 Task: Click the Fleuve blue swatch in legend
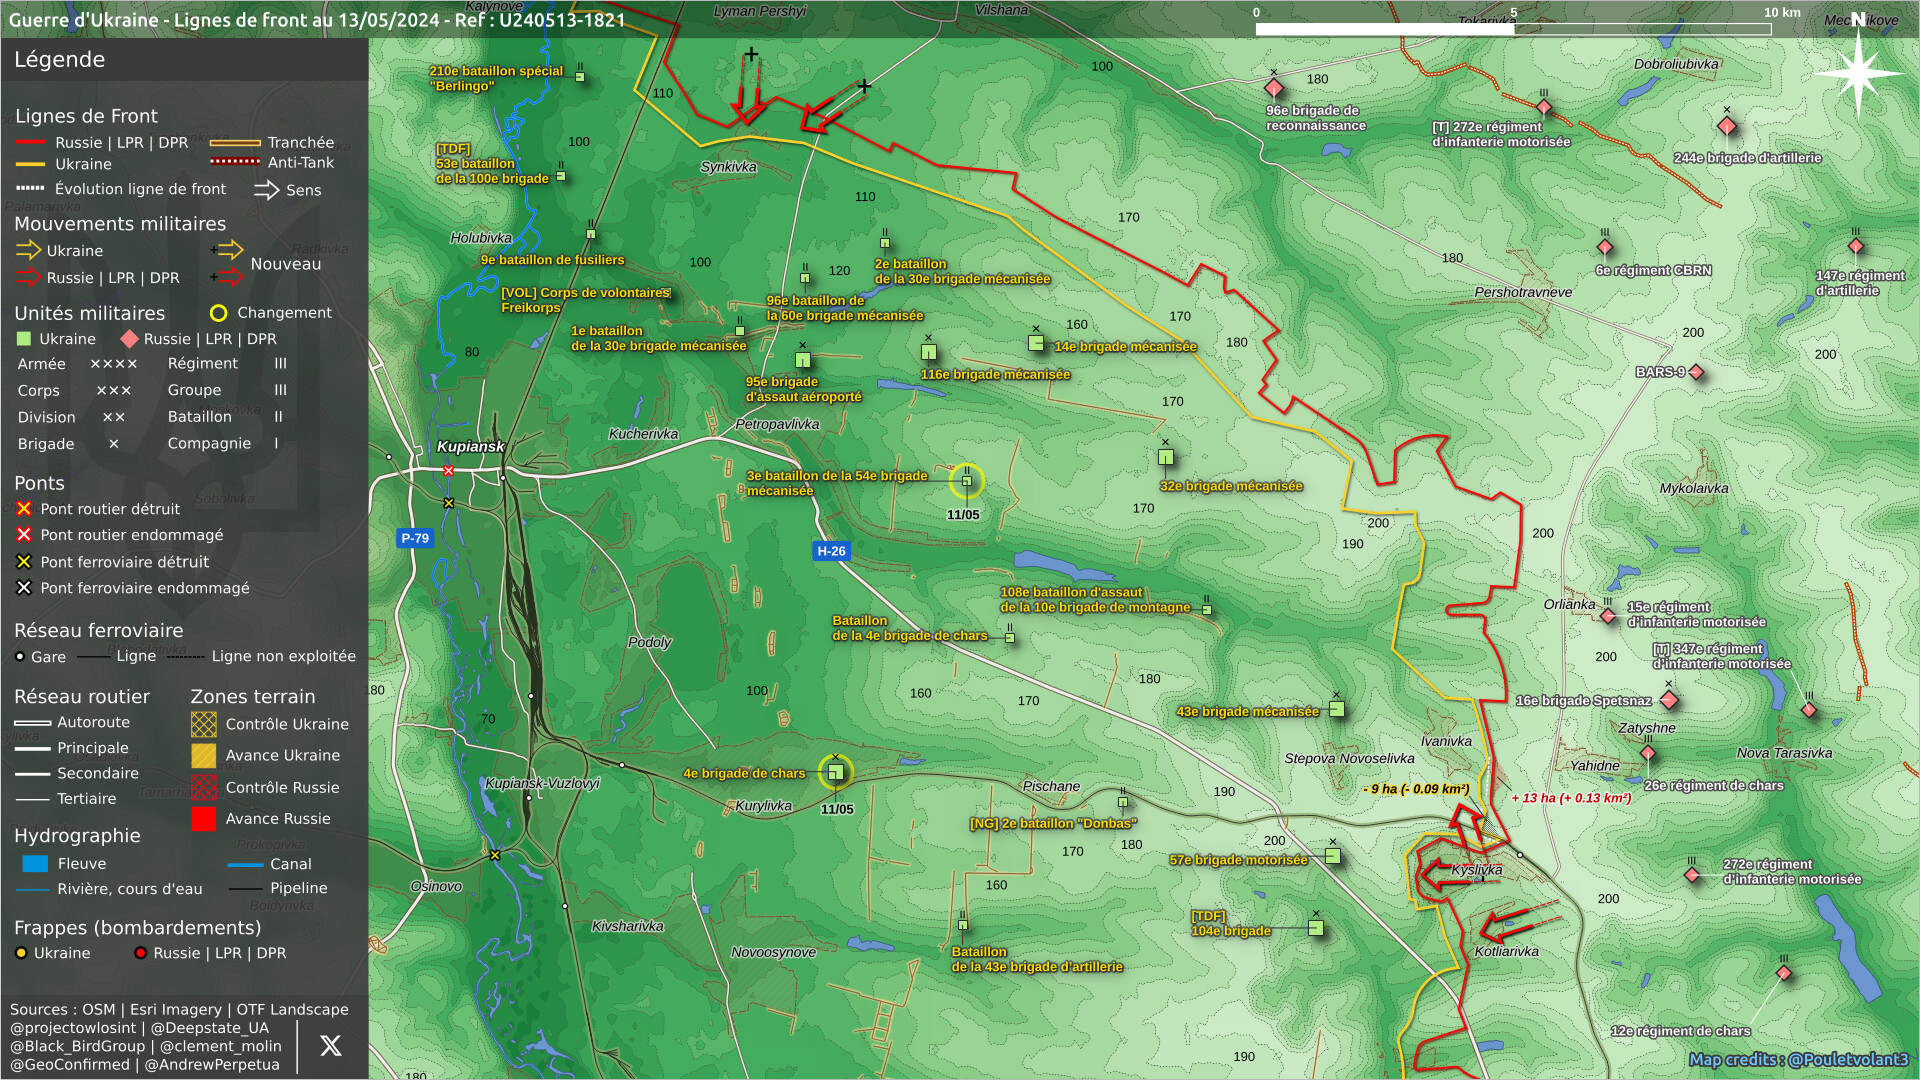click(x=35, y=864)
